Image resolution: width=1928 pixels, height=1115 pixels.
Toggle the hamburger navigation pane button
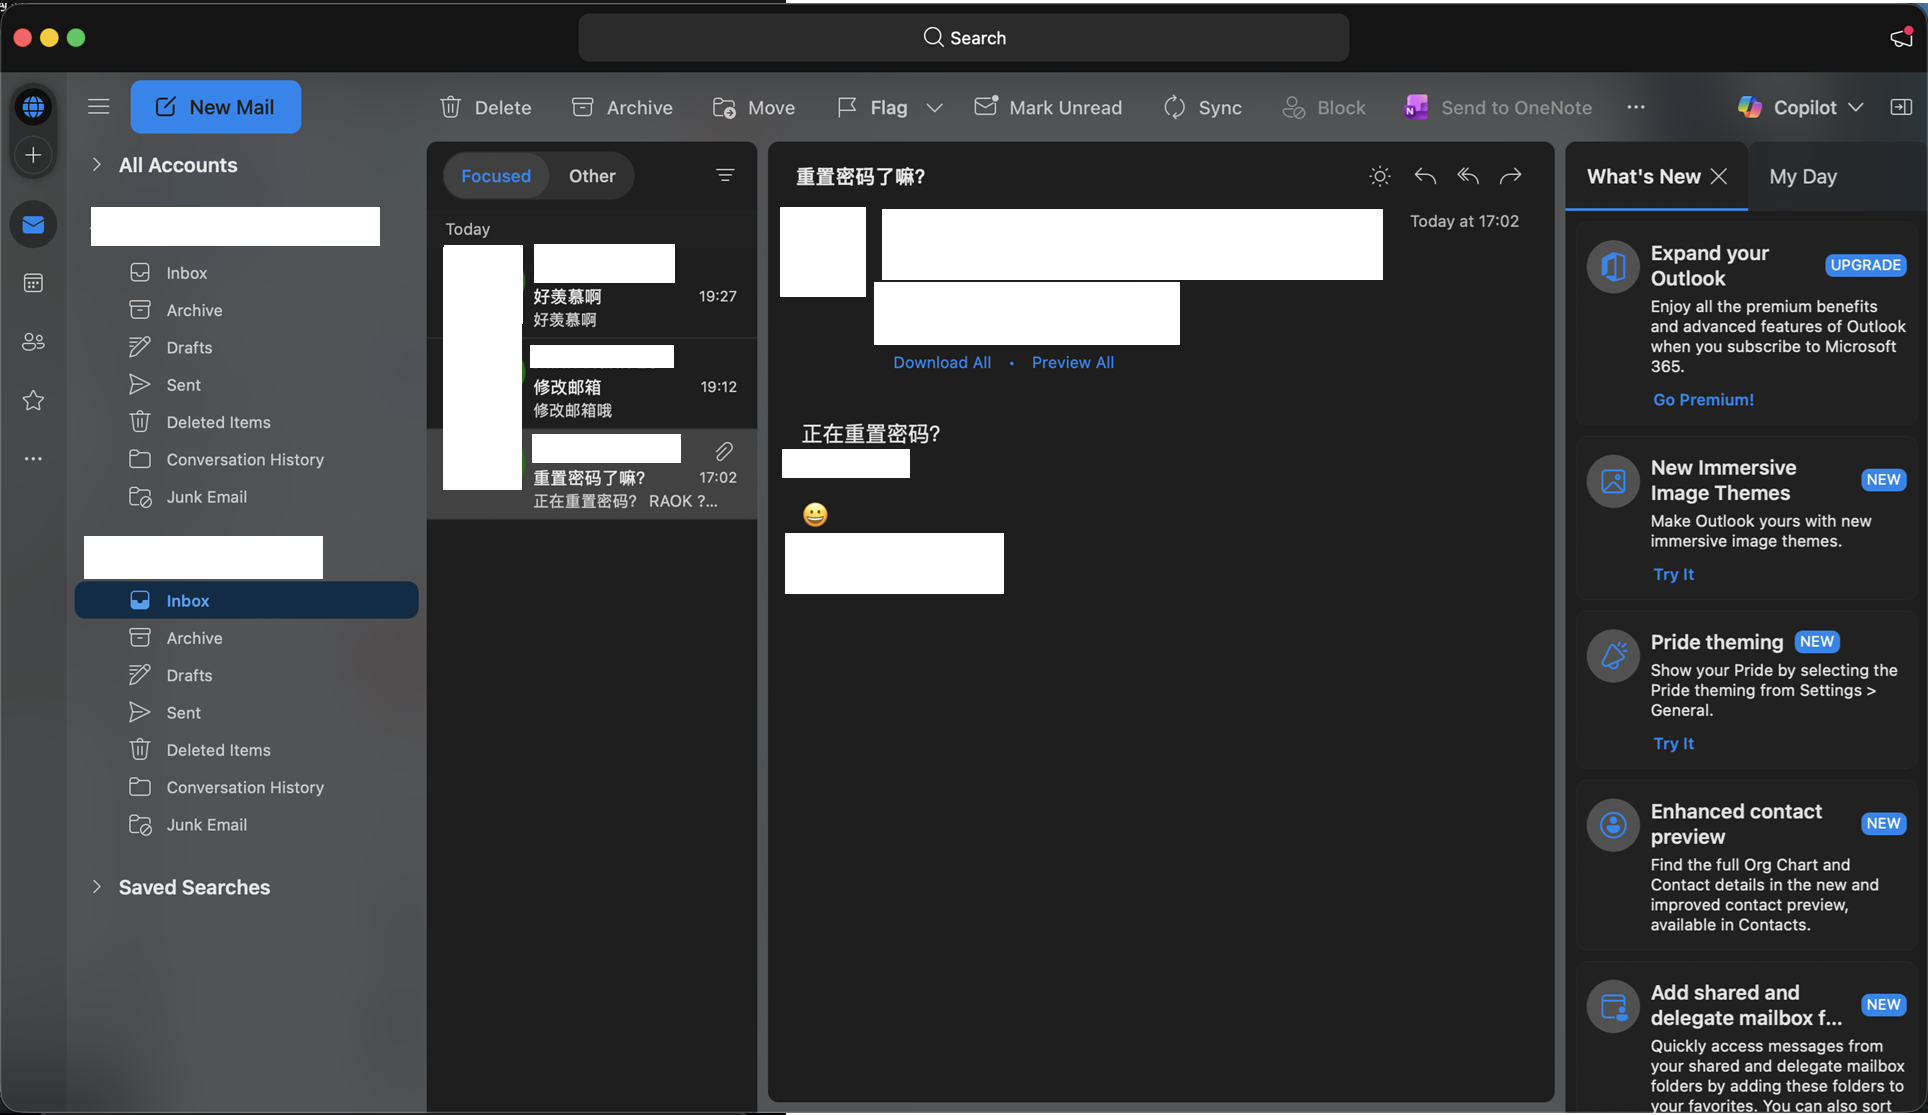tap(98, 106)
